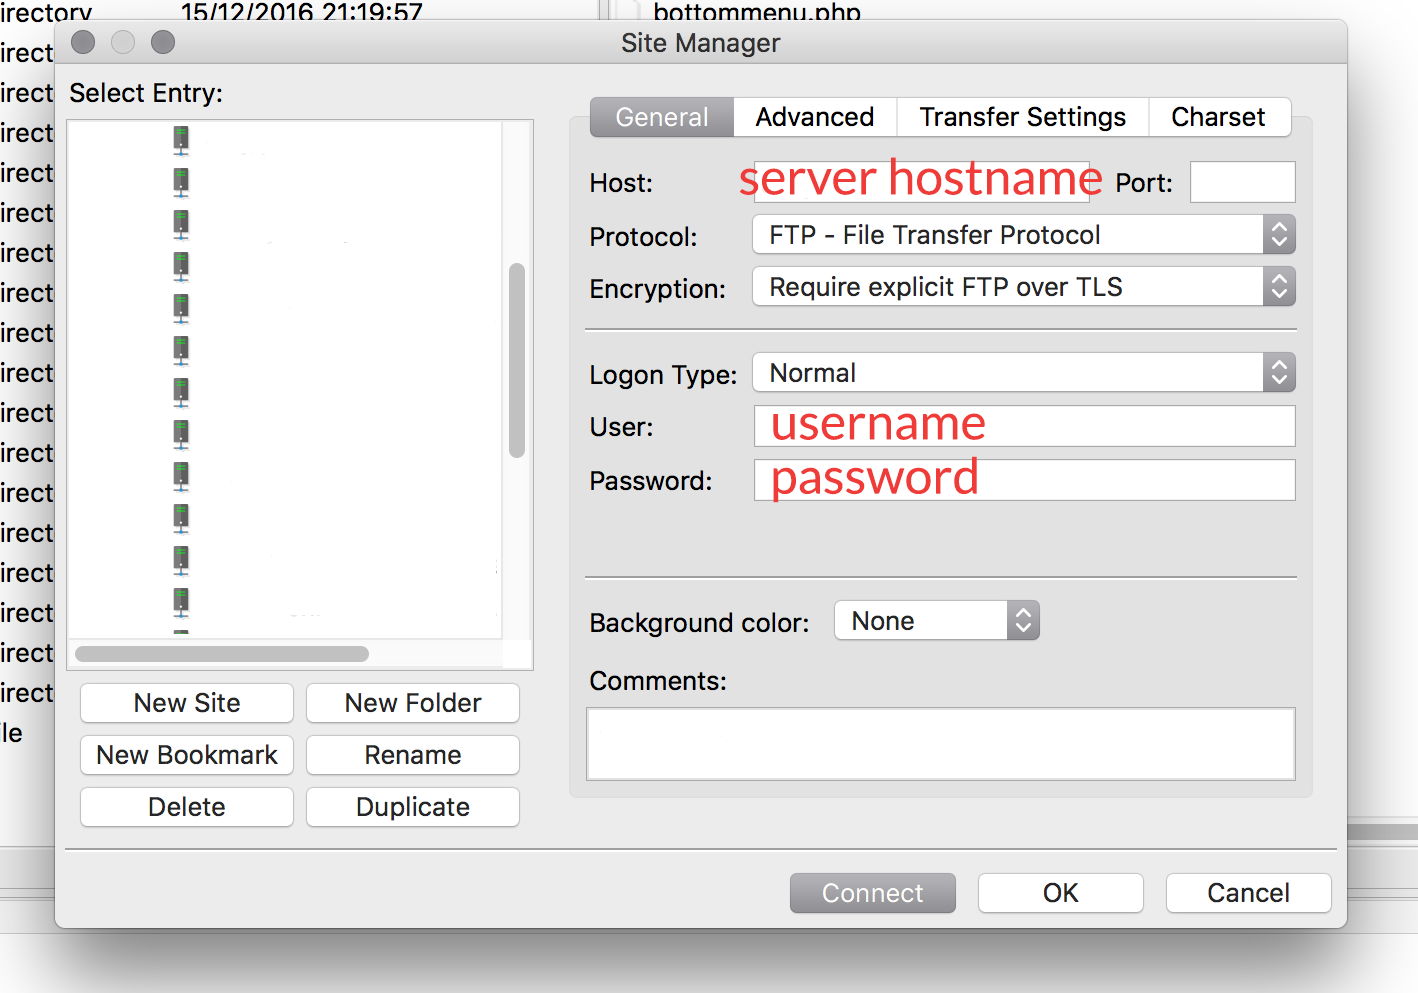Viewport: 1418px width, 993px height.
Task: Open the Transfer Settings tab
Action: point(1022,117)
